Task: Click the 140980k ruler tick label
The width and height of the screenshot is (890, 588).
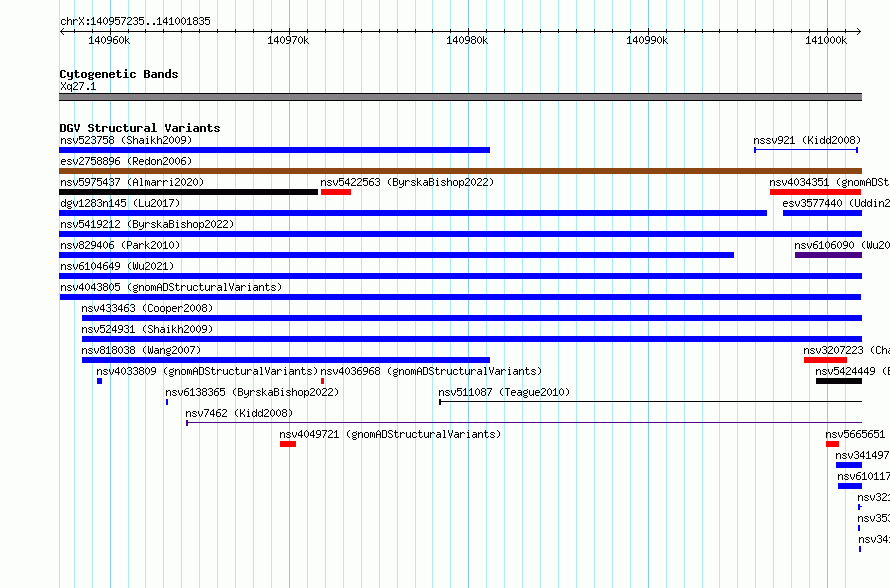Action: click(467, 40)
